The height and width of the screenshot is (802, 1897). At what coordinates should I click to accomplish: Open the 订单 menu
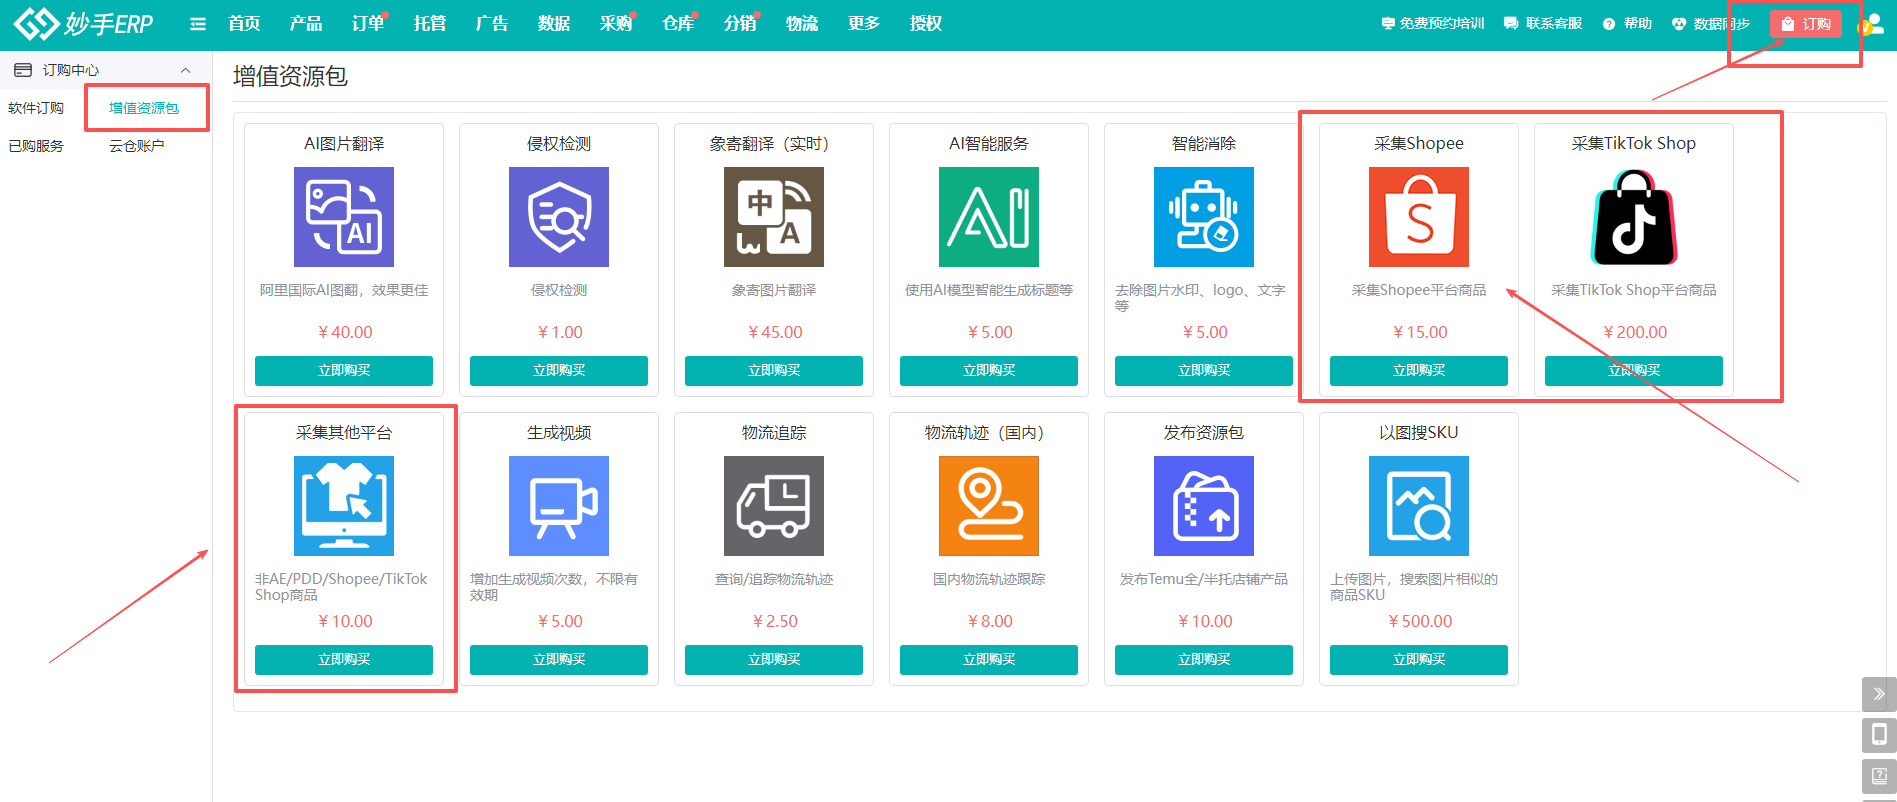[368, 24]
